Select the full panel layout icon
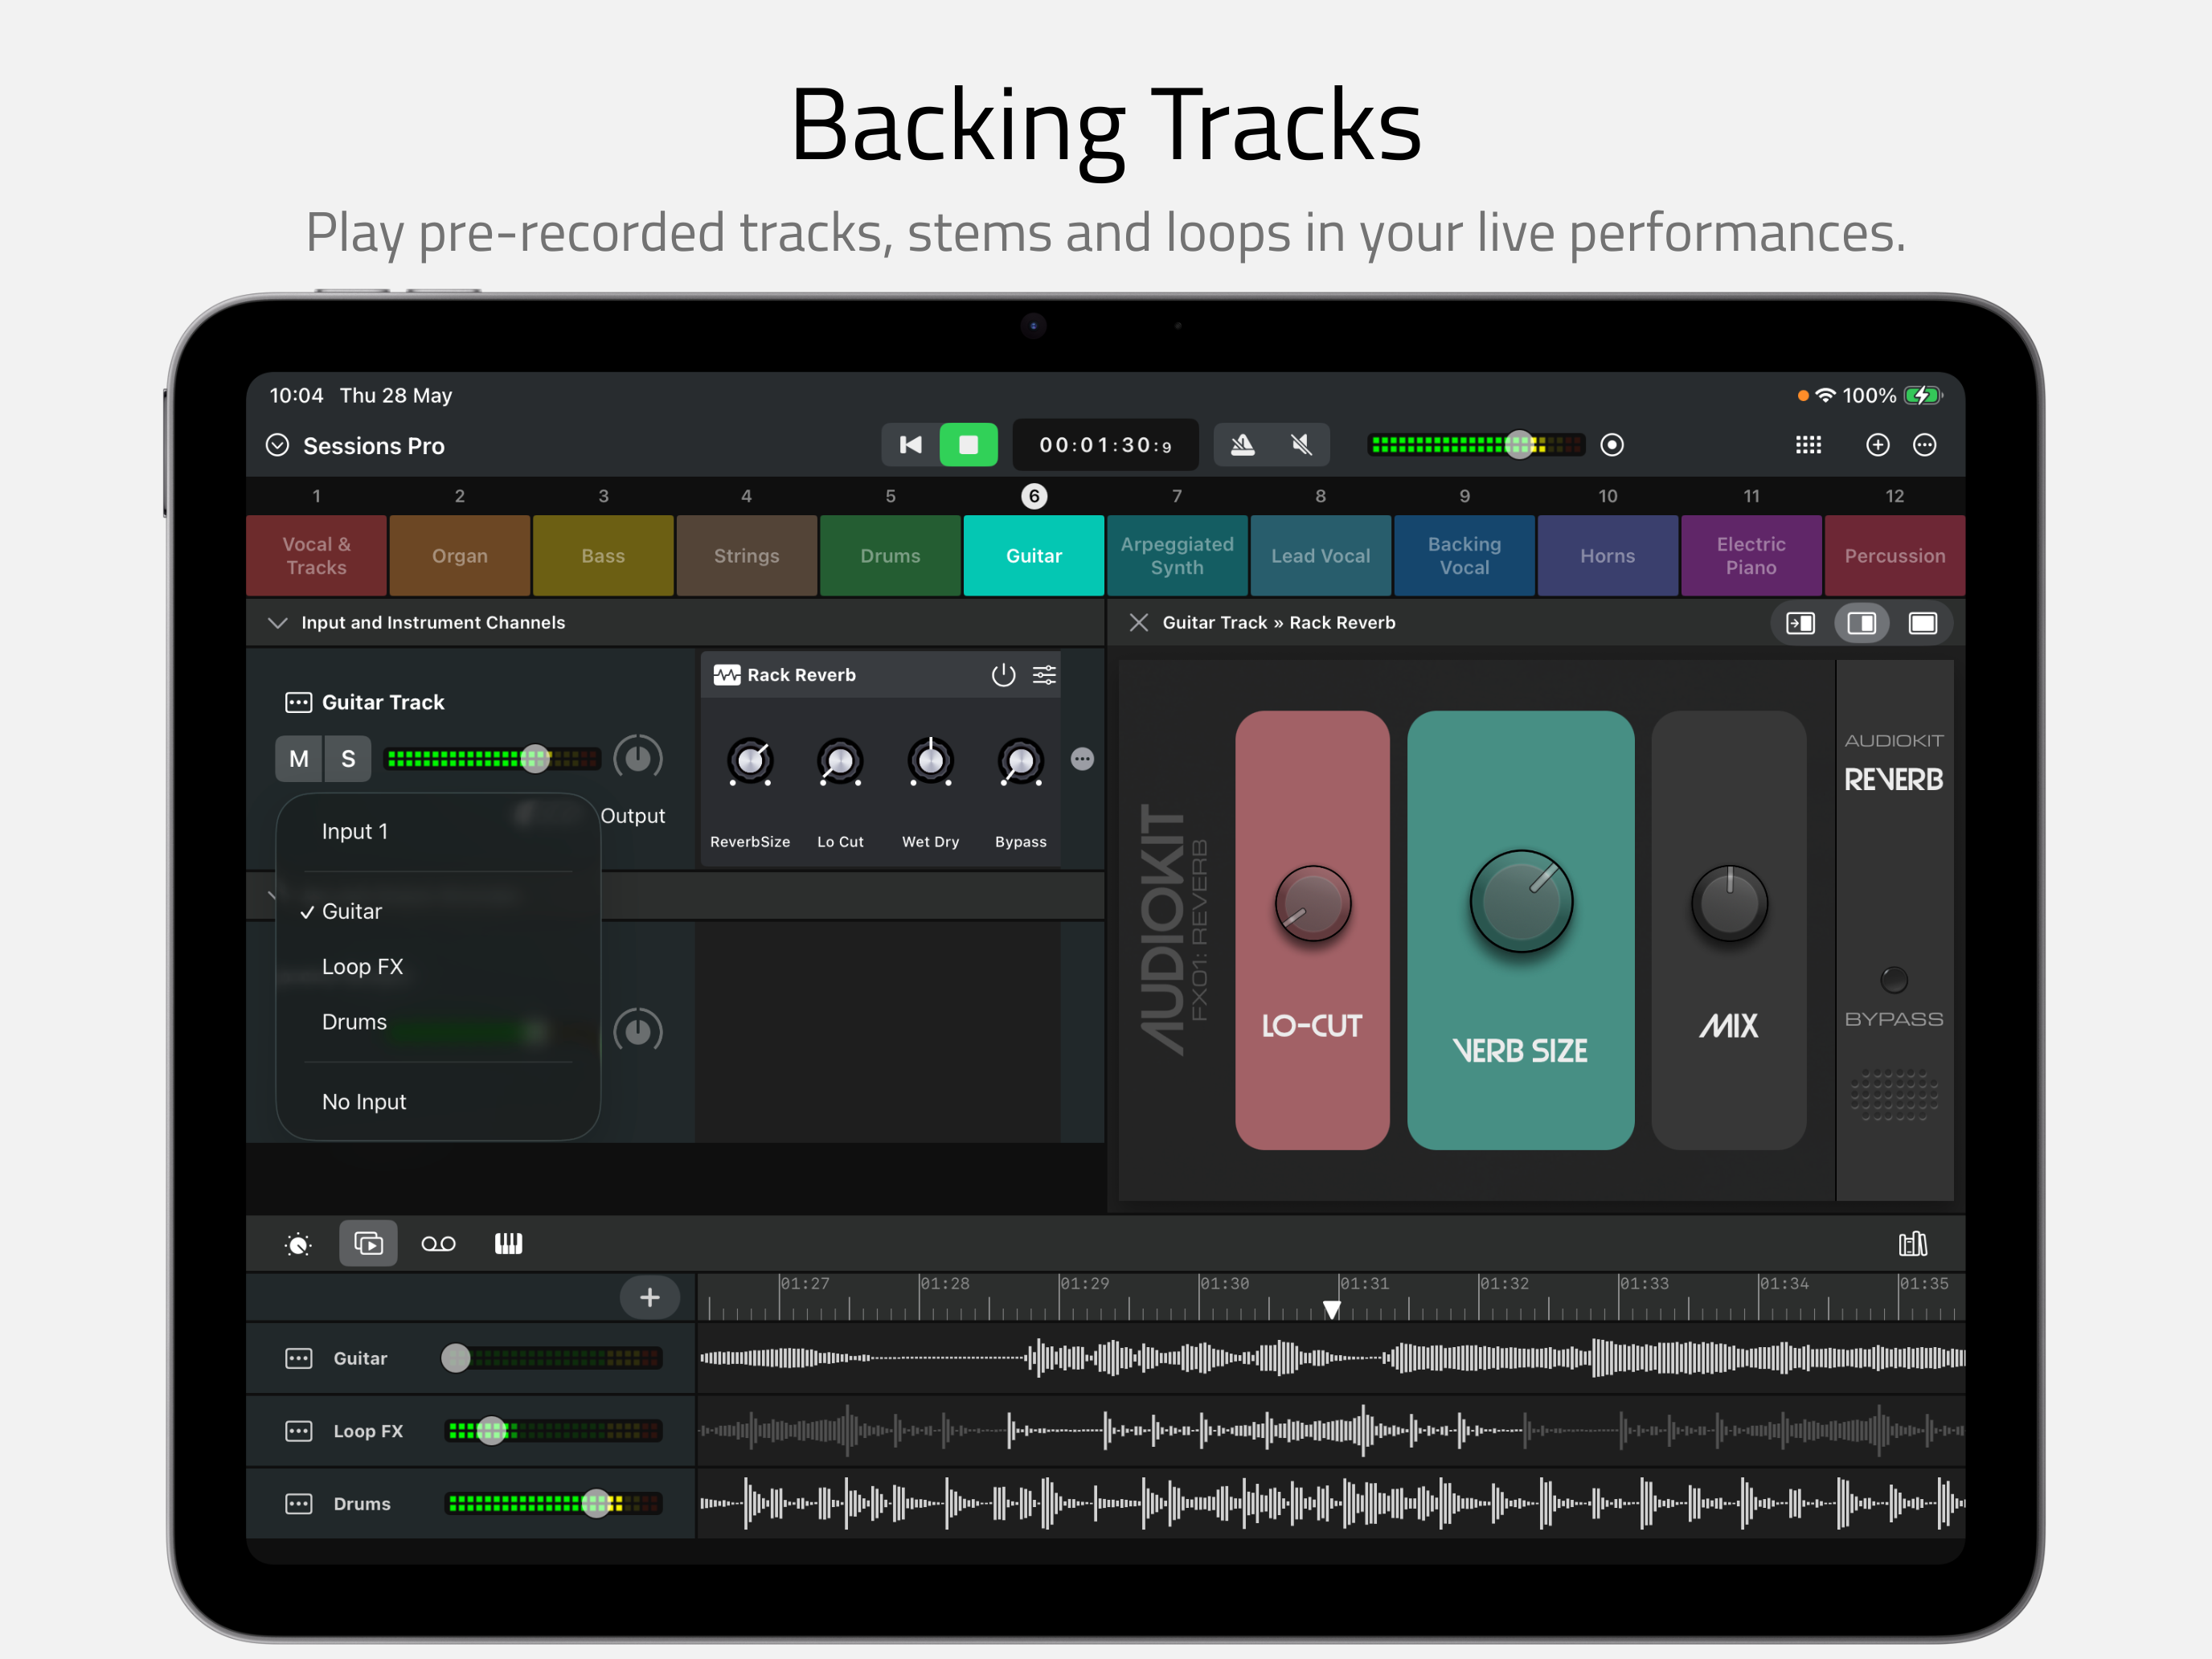Image resolution: width=2212 pixels, height=1659 pixels. pyautogui.click(x=1922, y=624)
